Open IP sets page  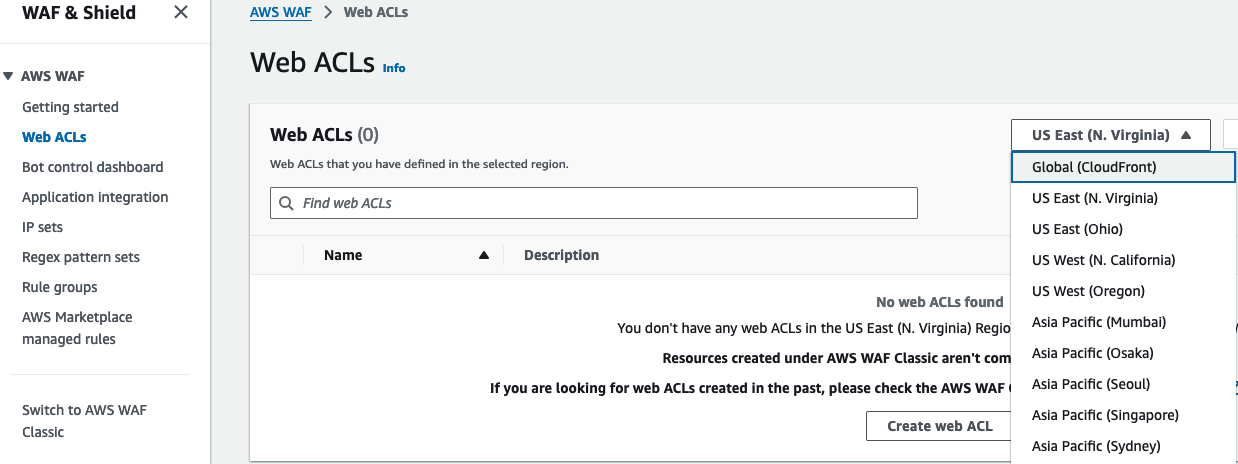pyautogui.click(x=42, y=227)
